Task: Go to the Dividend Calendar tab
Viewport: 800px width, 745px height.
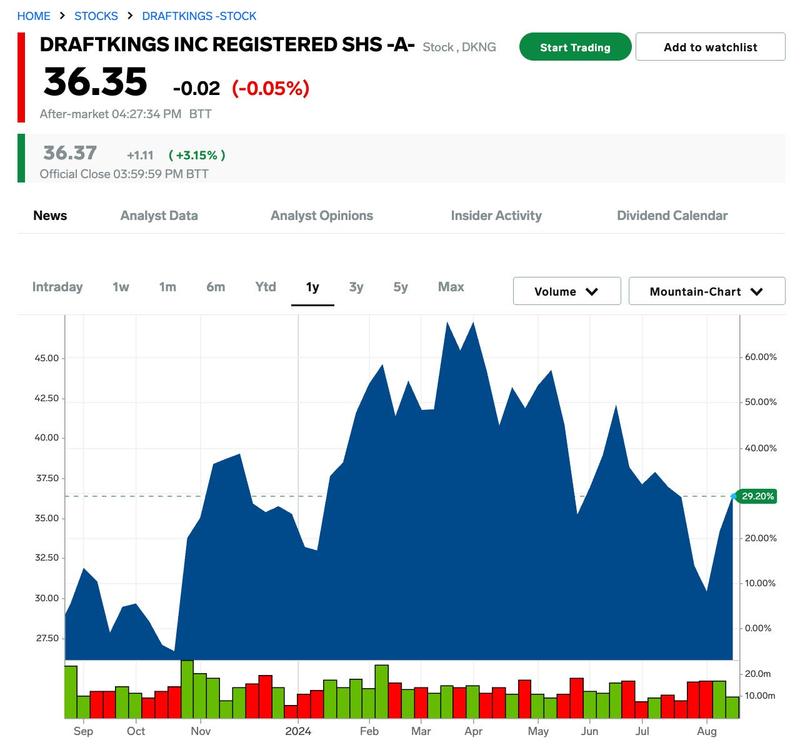Action: (672, 215)
